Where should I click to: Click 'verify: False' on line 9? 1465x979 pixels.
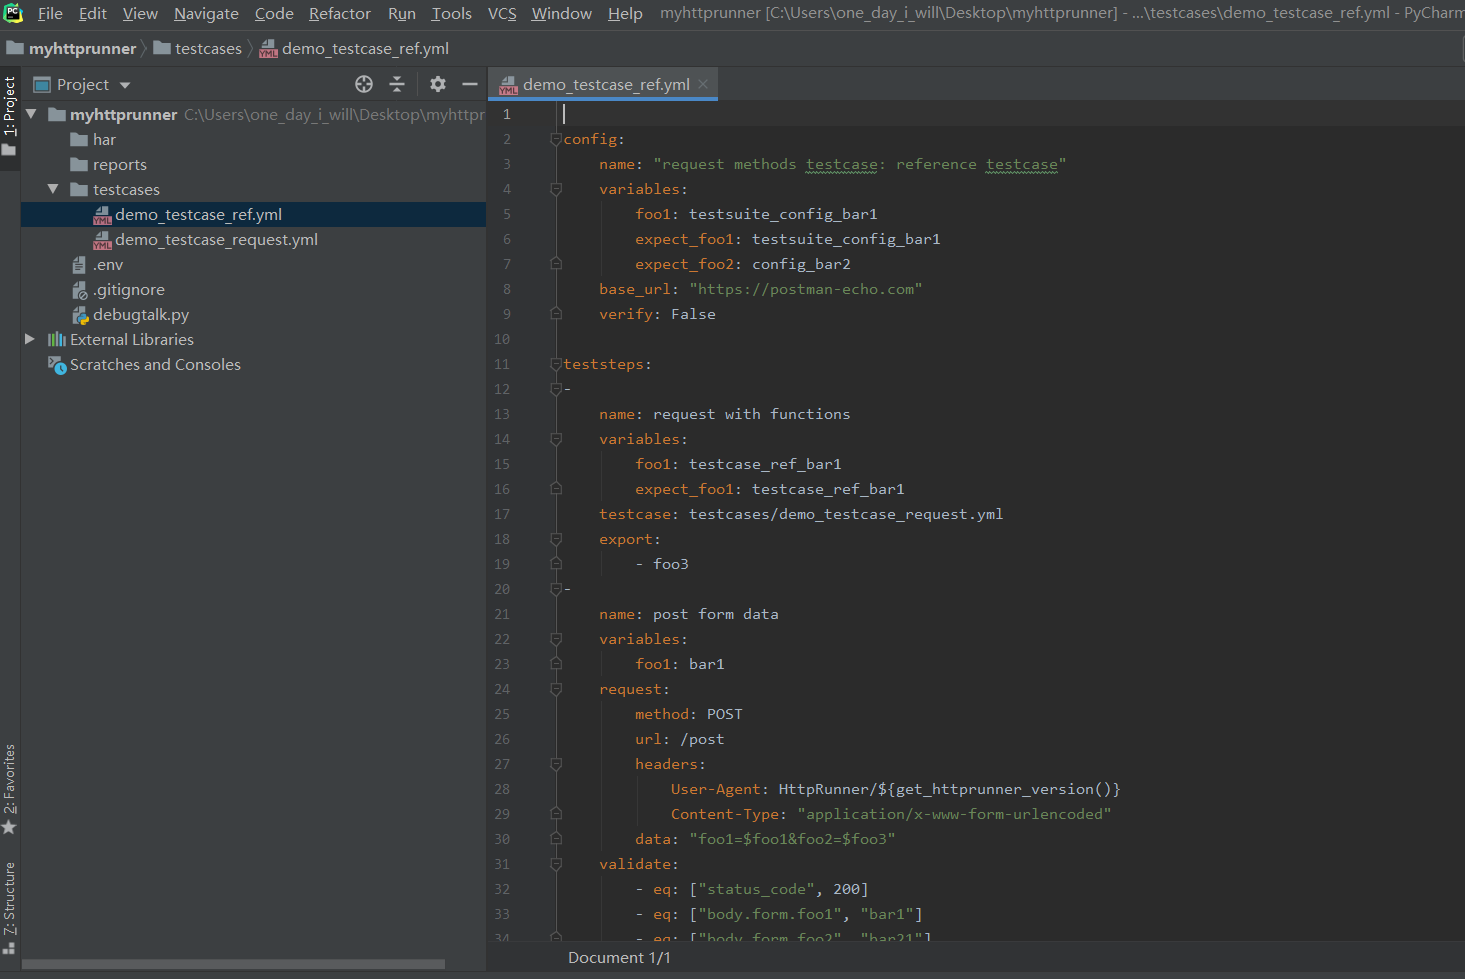pos(657,314)
